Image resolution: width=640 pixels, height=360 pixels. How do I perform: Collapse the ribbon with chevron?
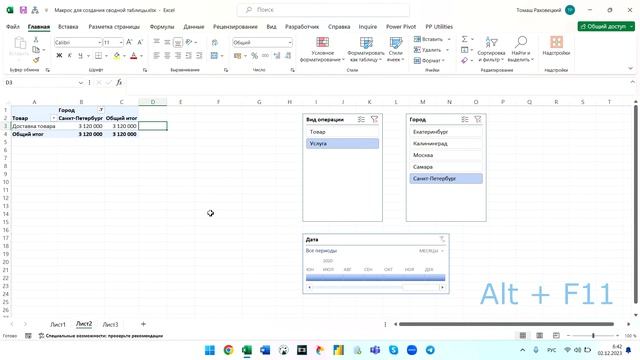pos(630,69)
